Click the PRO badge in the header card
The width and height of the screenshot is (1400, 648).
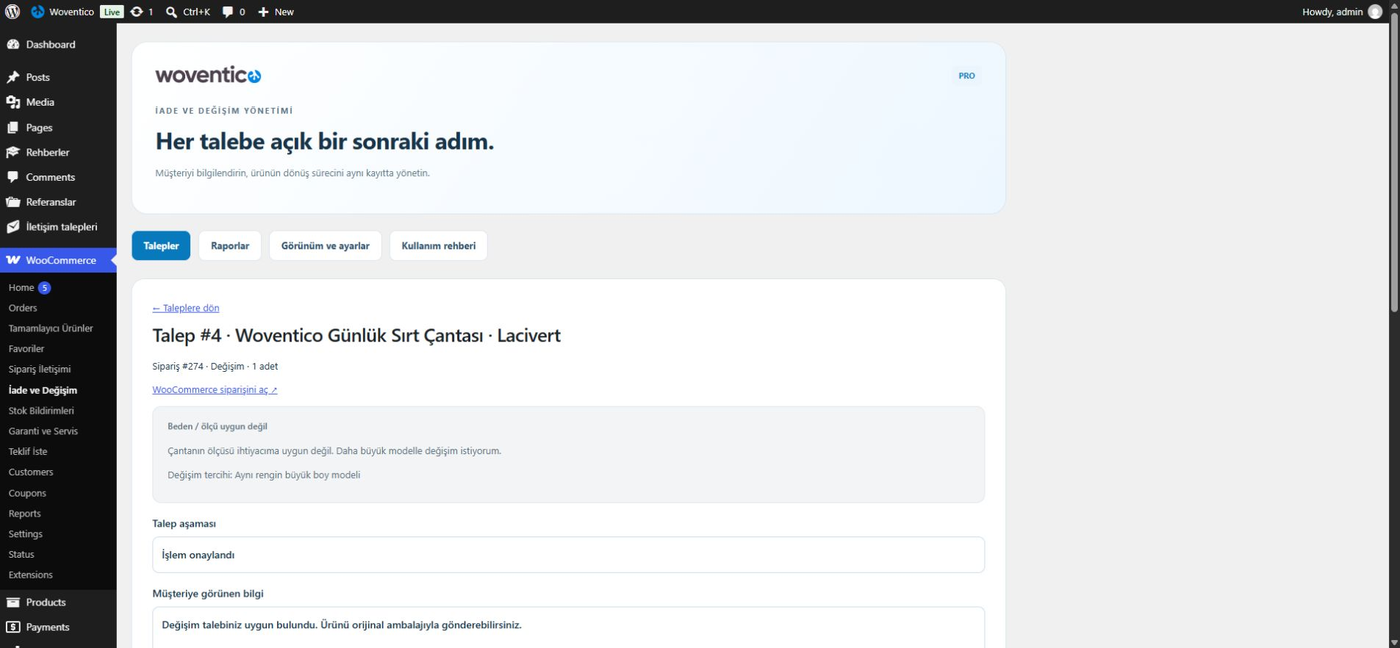(967, 76)
